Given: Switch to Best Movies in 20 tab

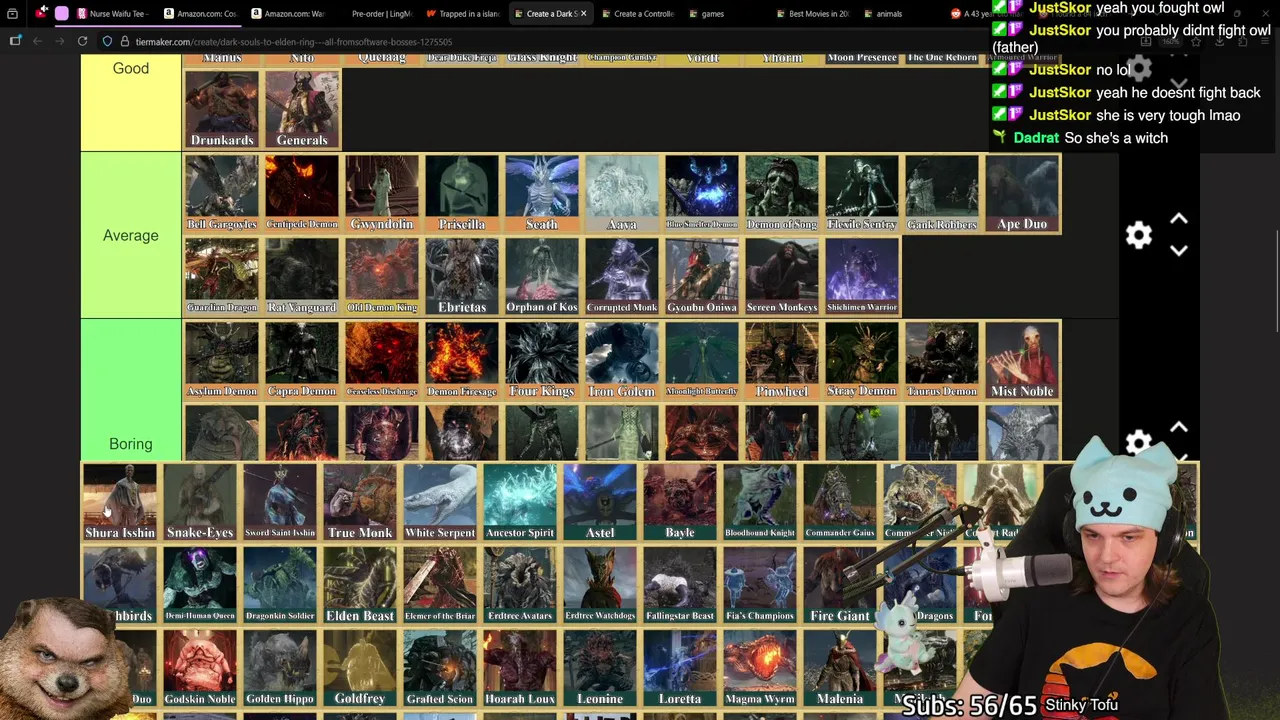Looking at the screenshot, I should click(811, 14).
